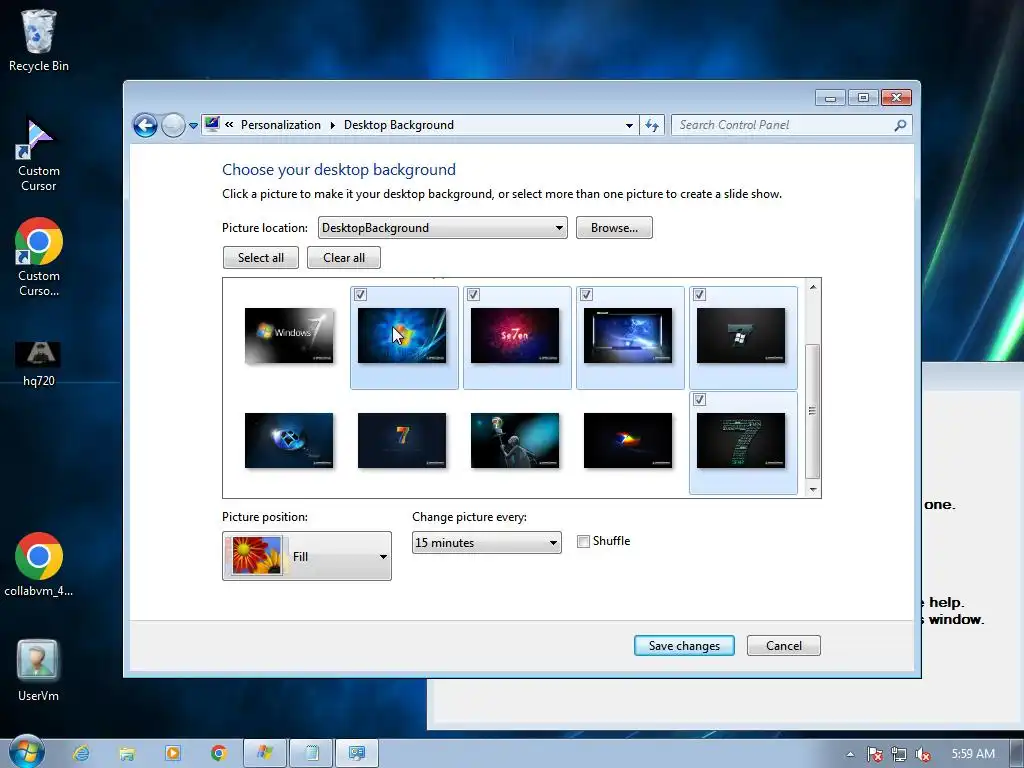
Task: Open recent pages dropdown arrow next to Forward
Action: tap(193, 125)
